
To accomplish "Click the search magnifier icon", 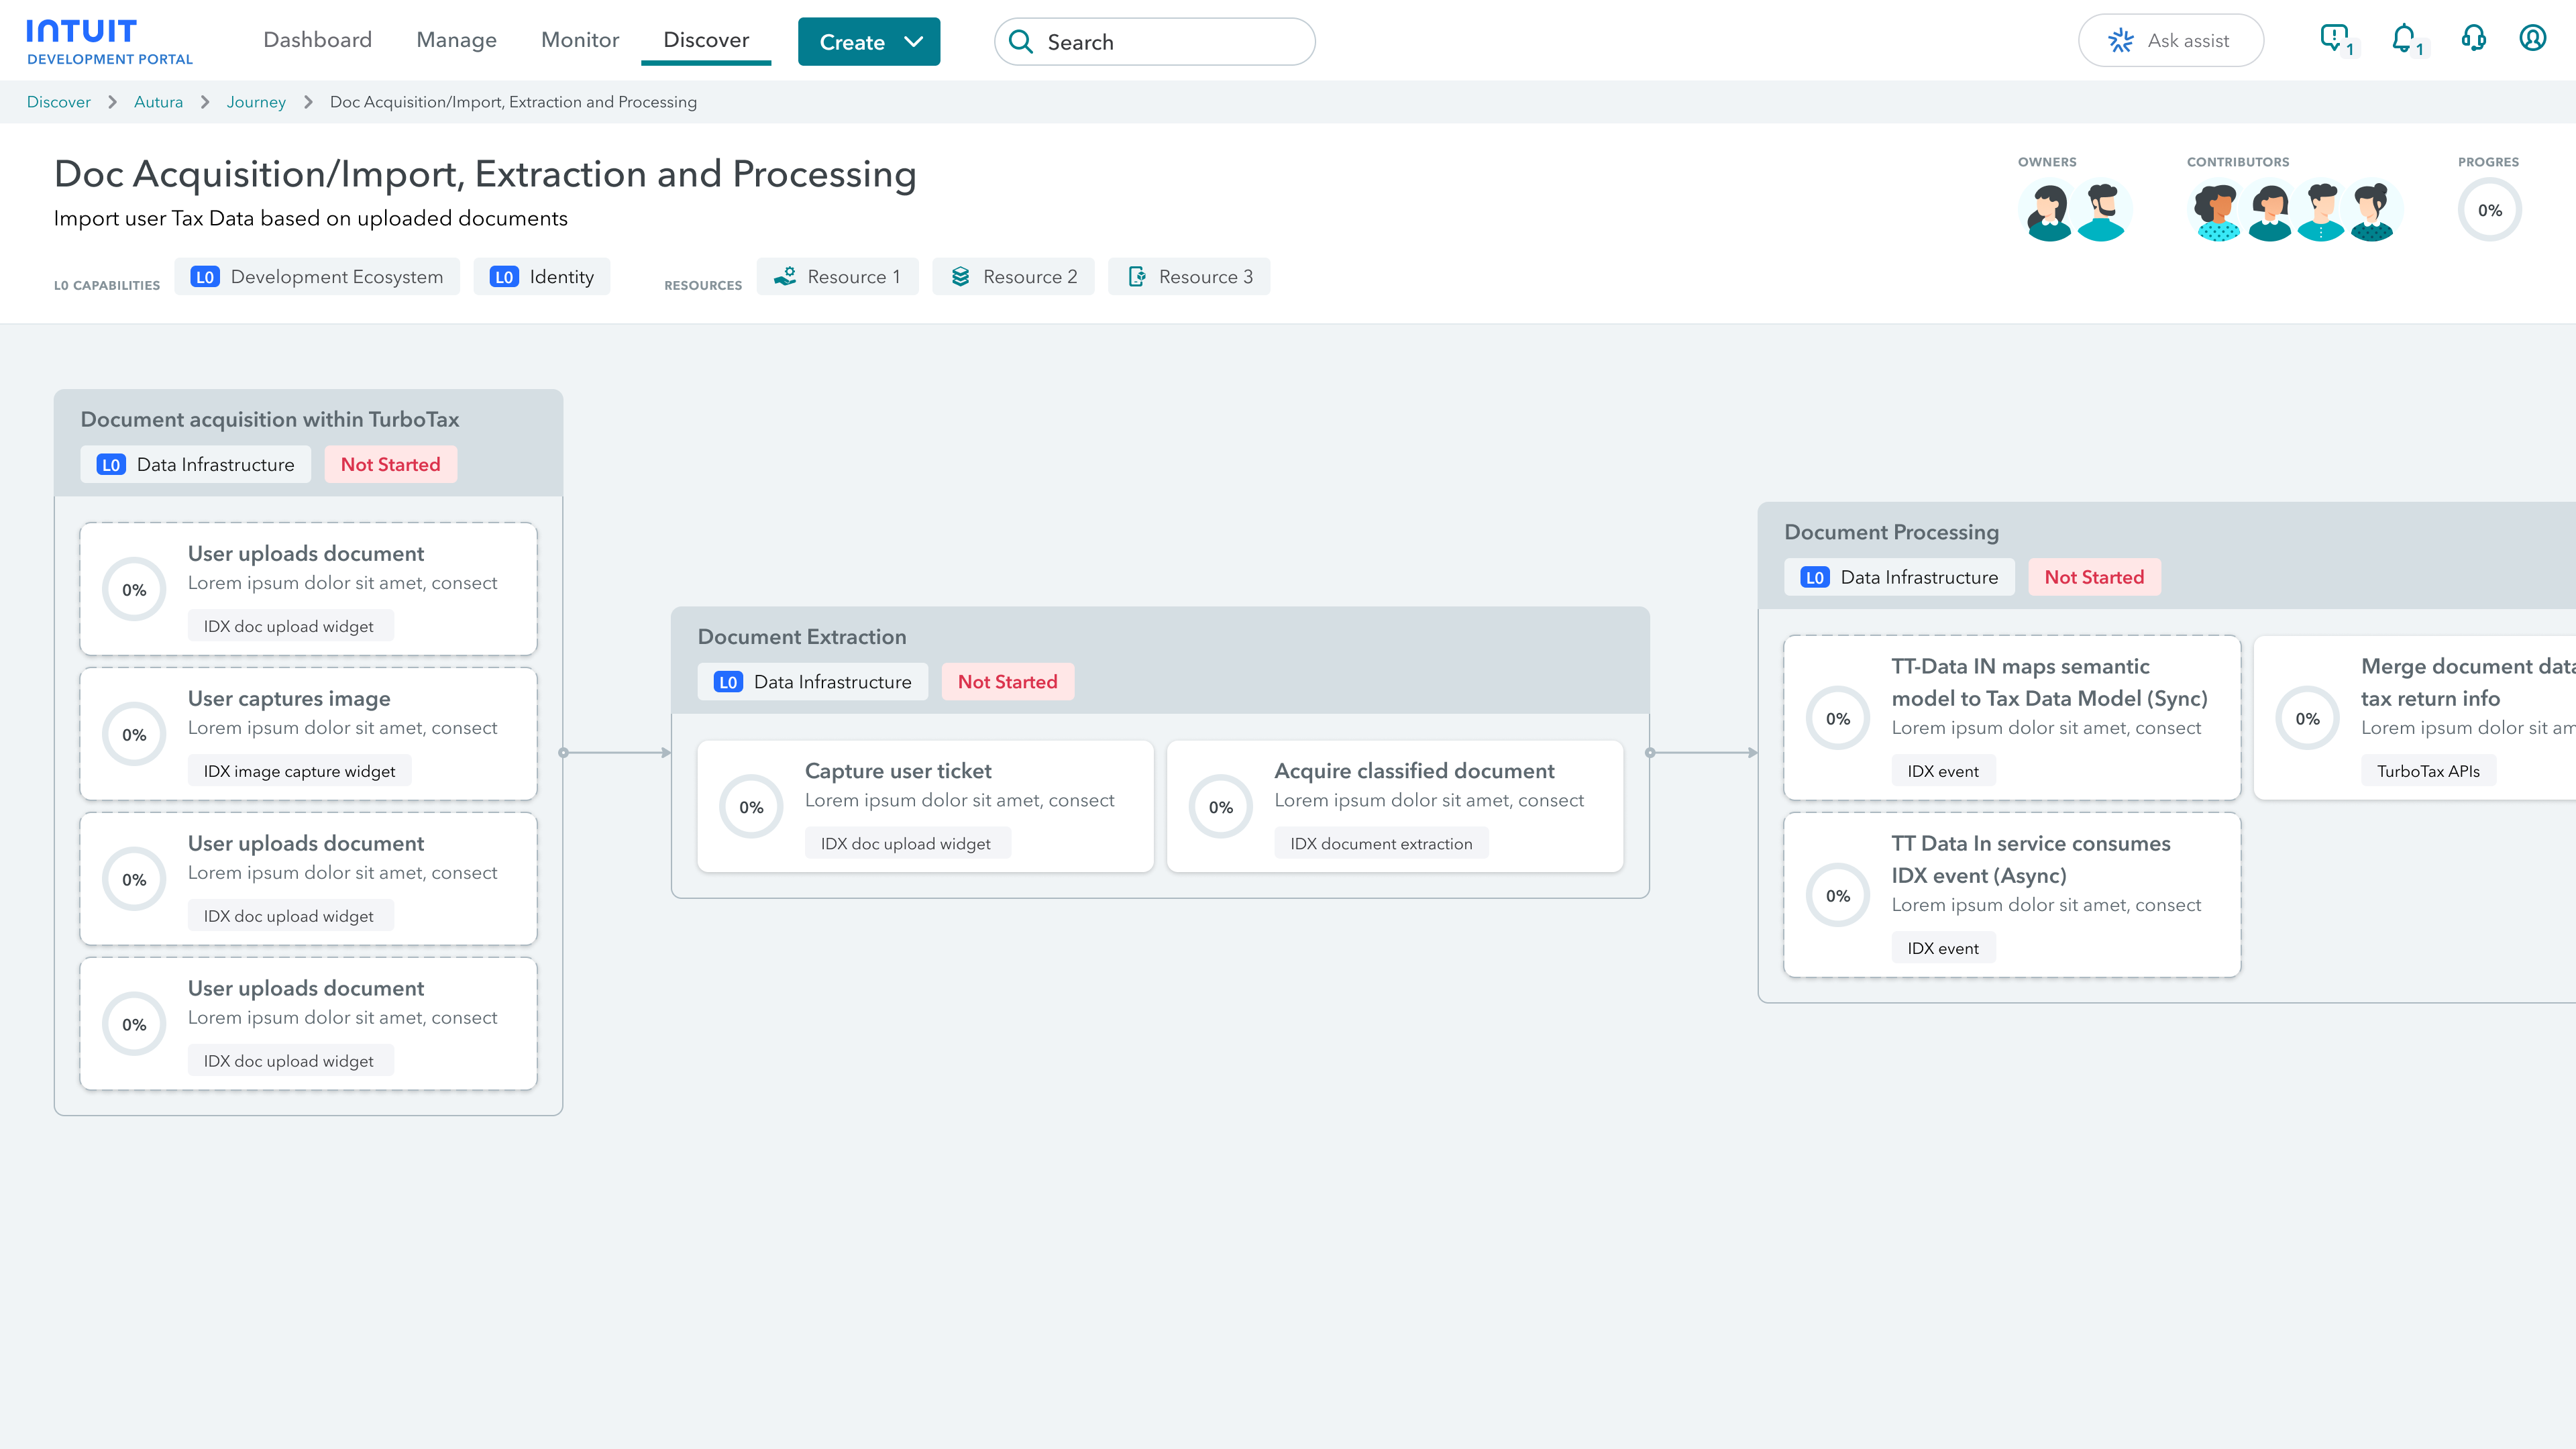I will click(x=1020, y=42).
